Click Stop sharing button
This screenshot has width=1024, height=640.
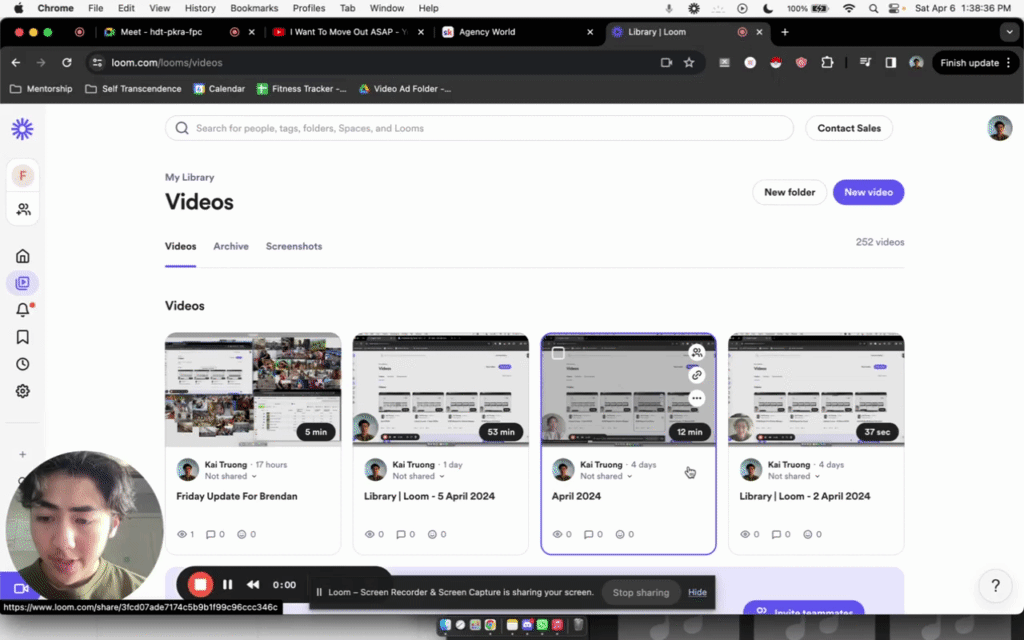coord(641,592)
